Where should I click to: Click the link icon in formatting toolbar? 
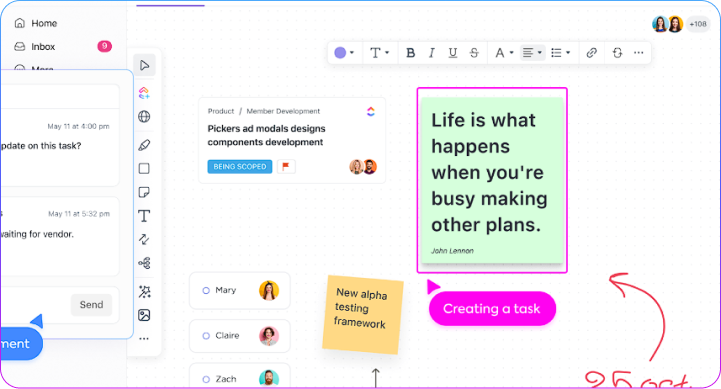[x=591, y=53]
